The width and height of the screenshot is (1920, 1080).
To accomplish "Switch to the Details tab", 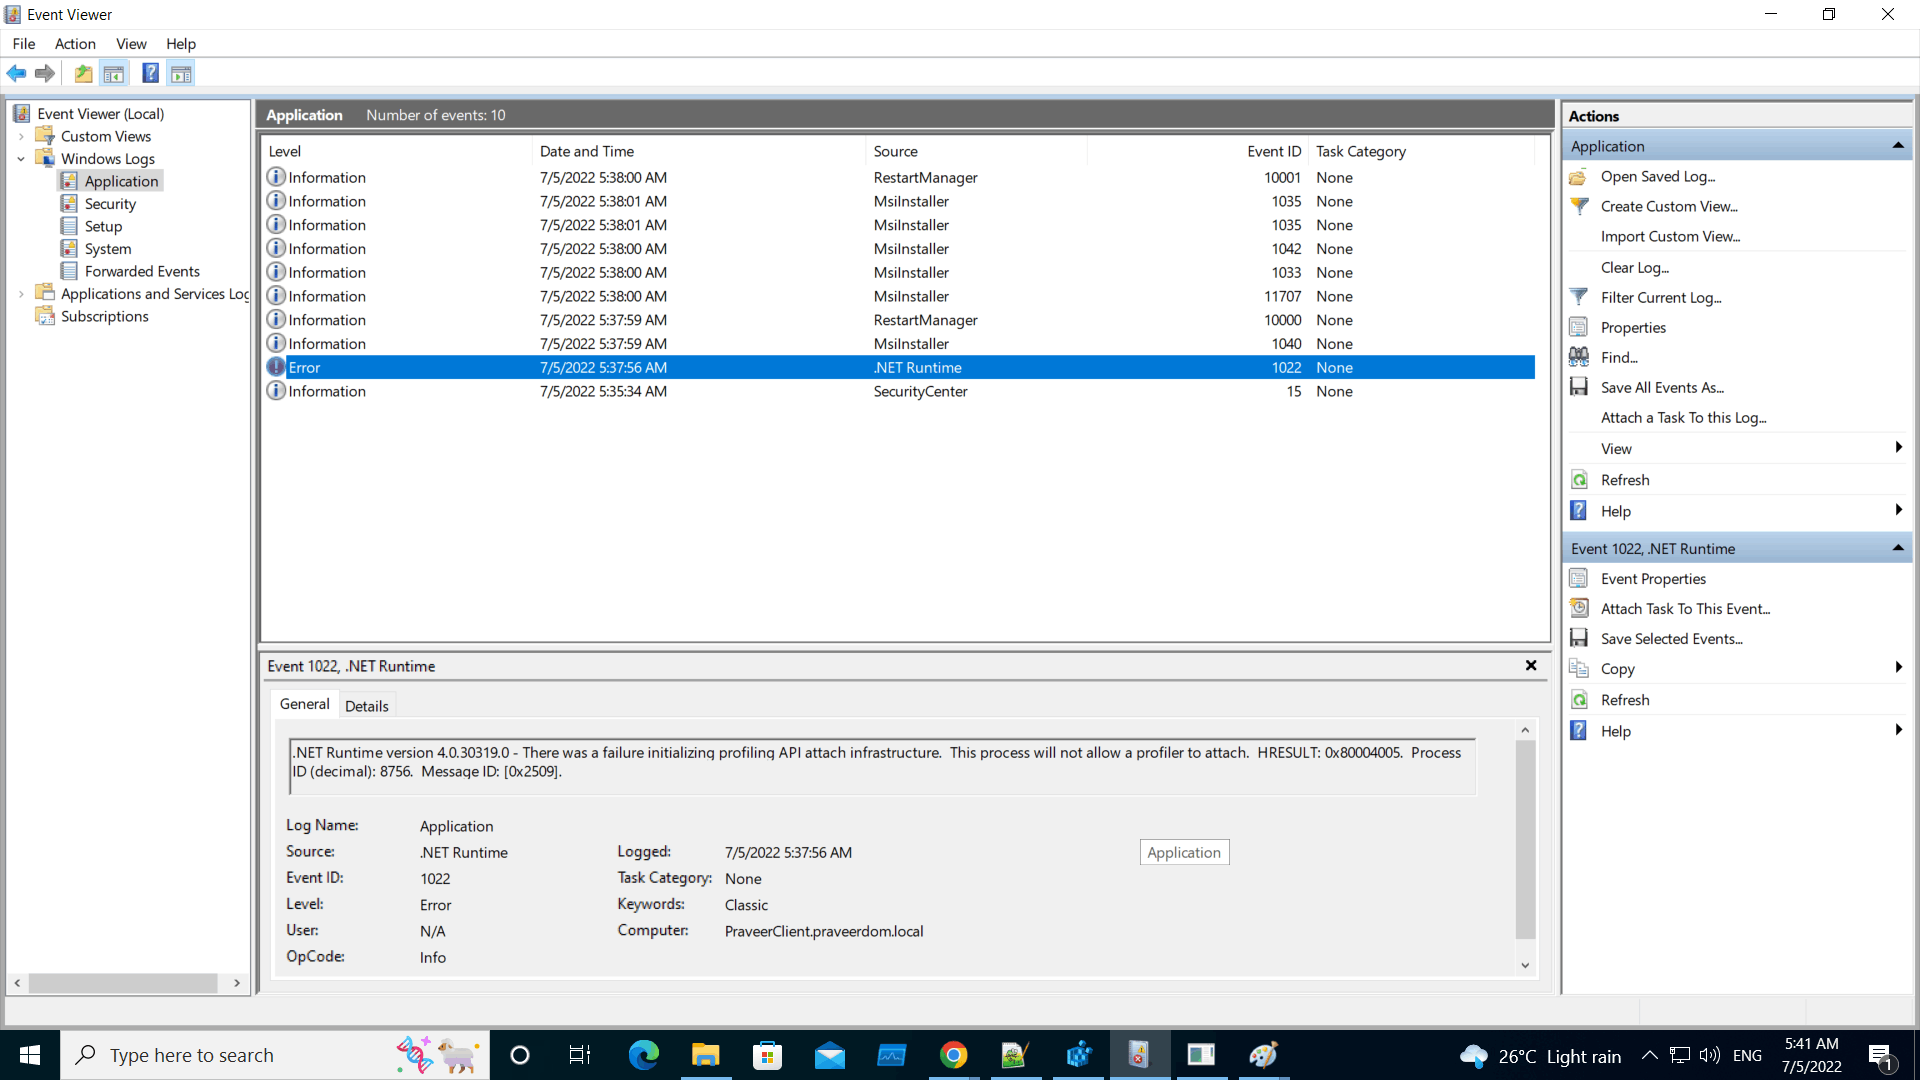I will [x=366, y=706].
